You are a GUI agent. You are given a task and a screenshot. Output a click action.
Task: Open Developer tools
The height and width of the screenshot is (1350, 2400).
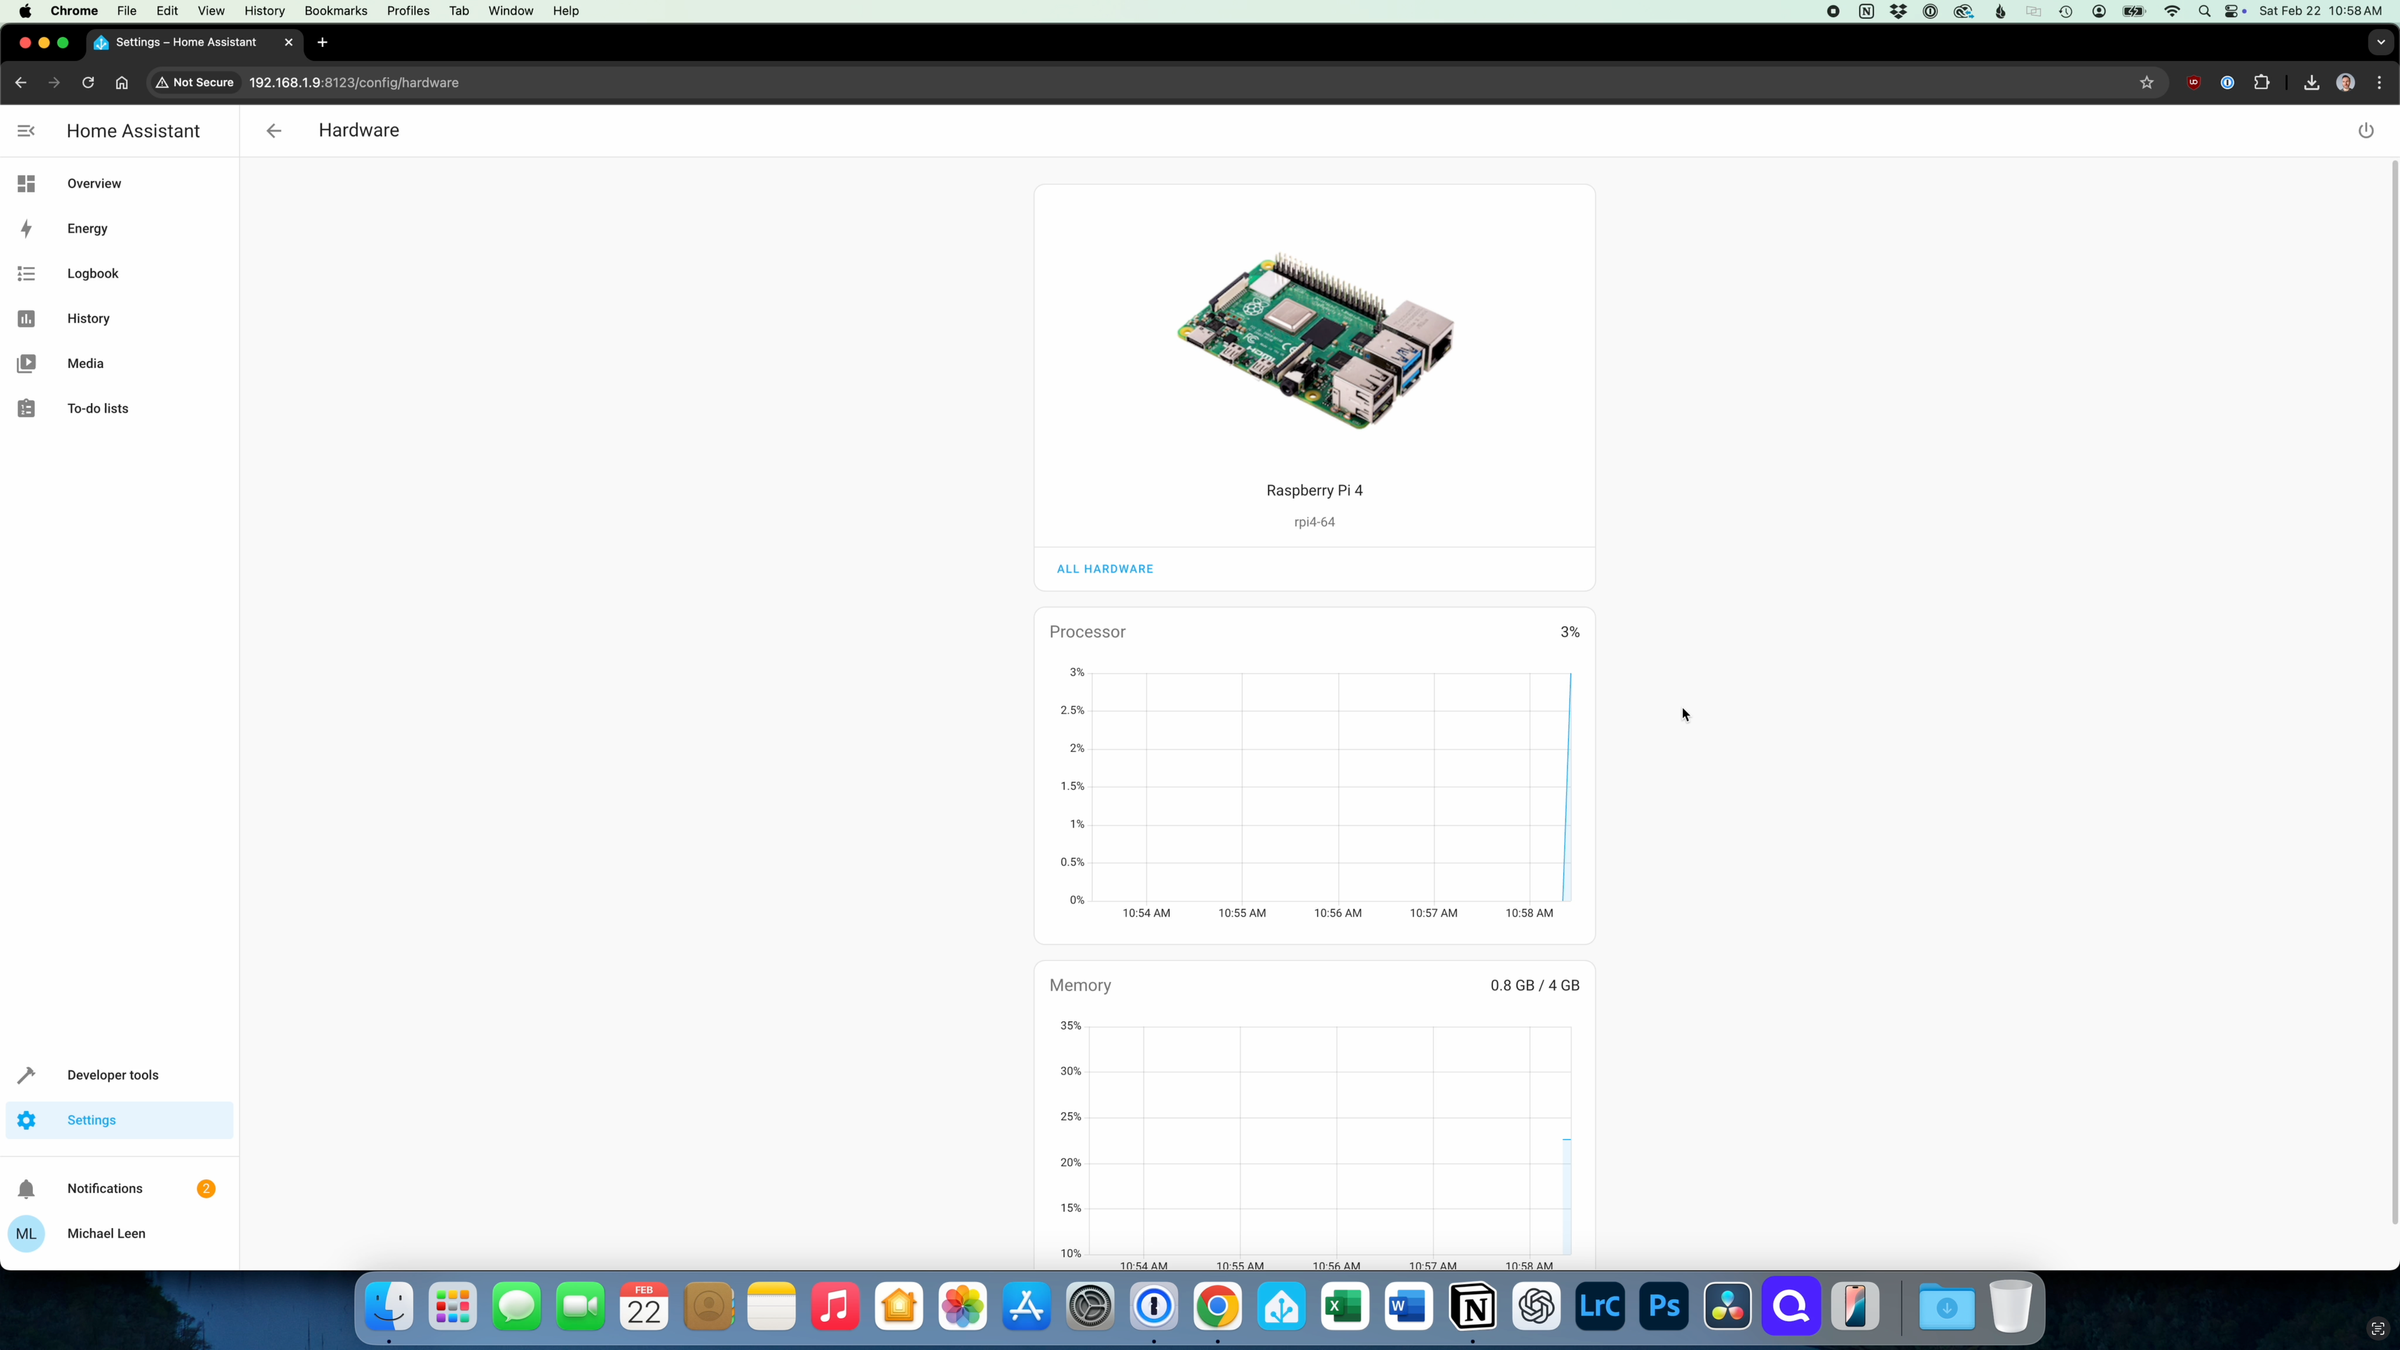click(x=112, y=1076)
